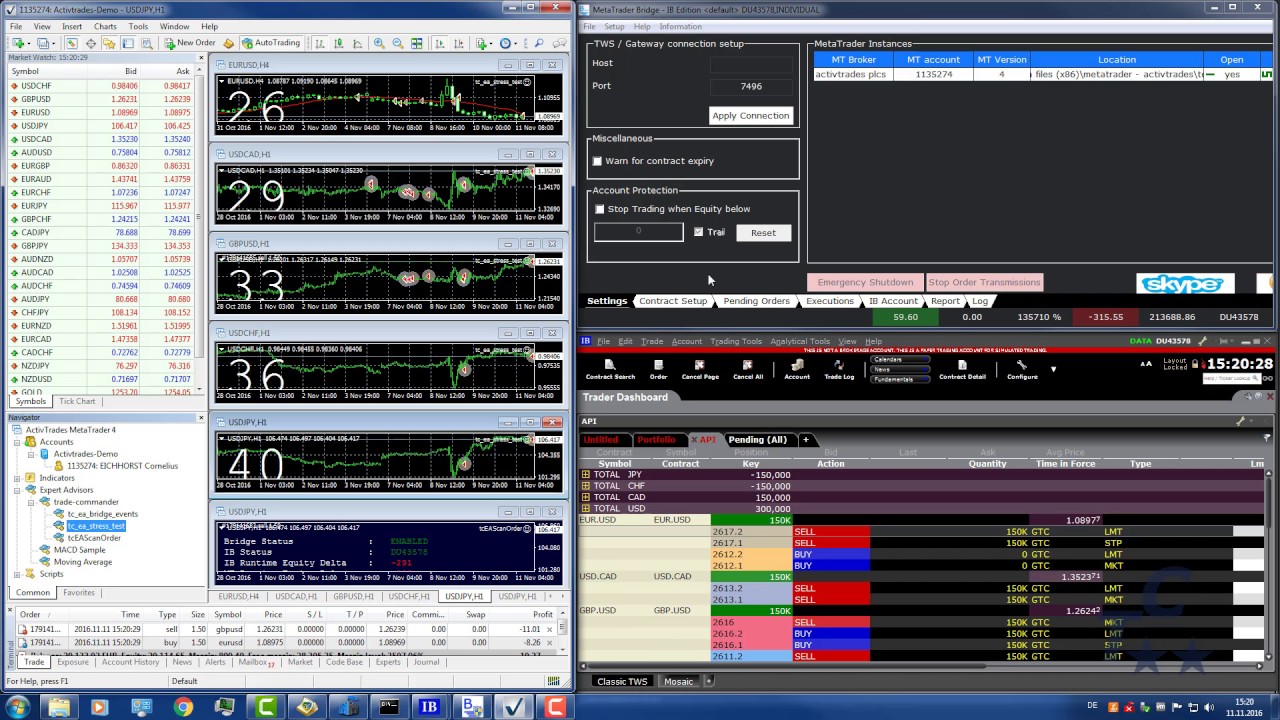Open Contract Search in TWS toolbar

[x=610, y=370]
